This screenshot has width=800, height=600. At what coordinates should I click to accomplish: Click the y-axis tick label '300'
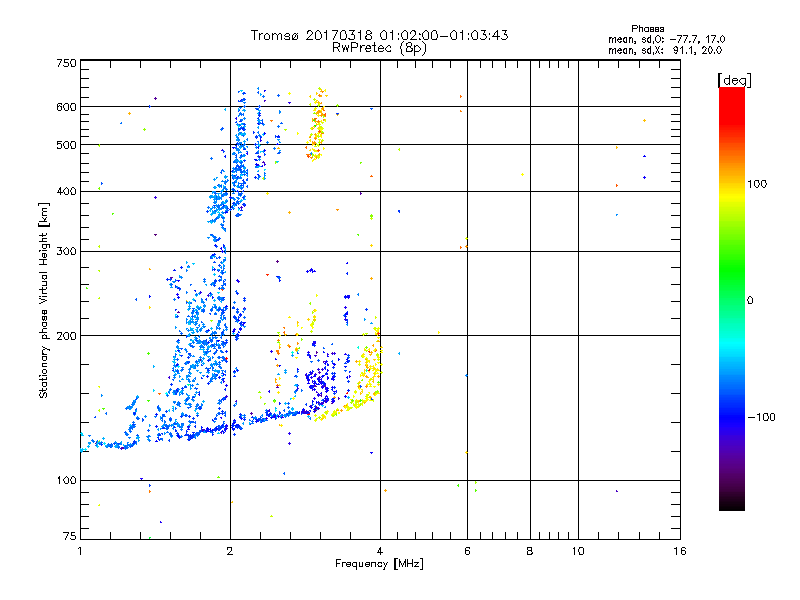[67, 252]
